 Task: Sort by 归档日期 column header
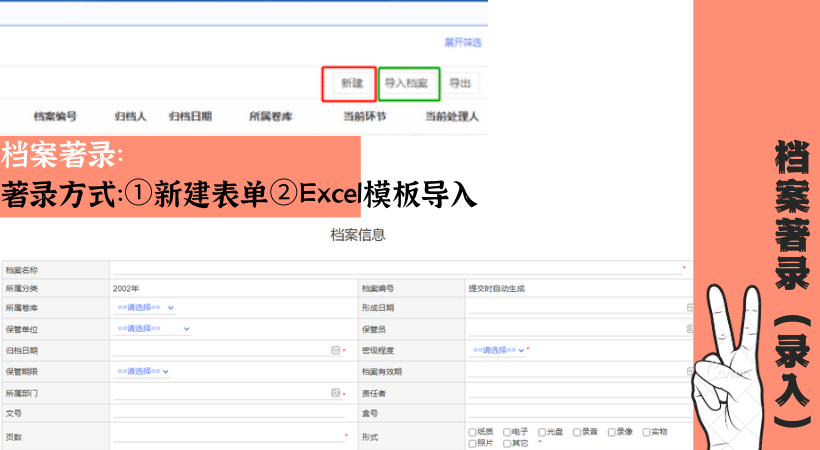click(x=190, y=117)
